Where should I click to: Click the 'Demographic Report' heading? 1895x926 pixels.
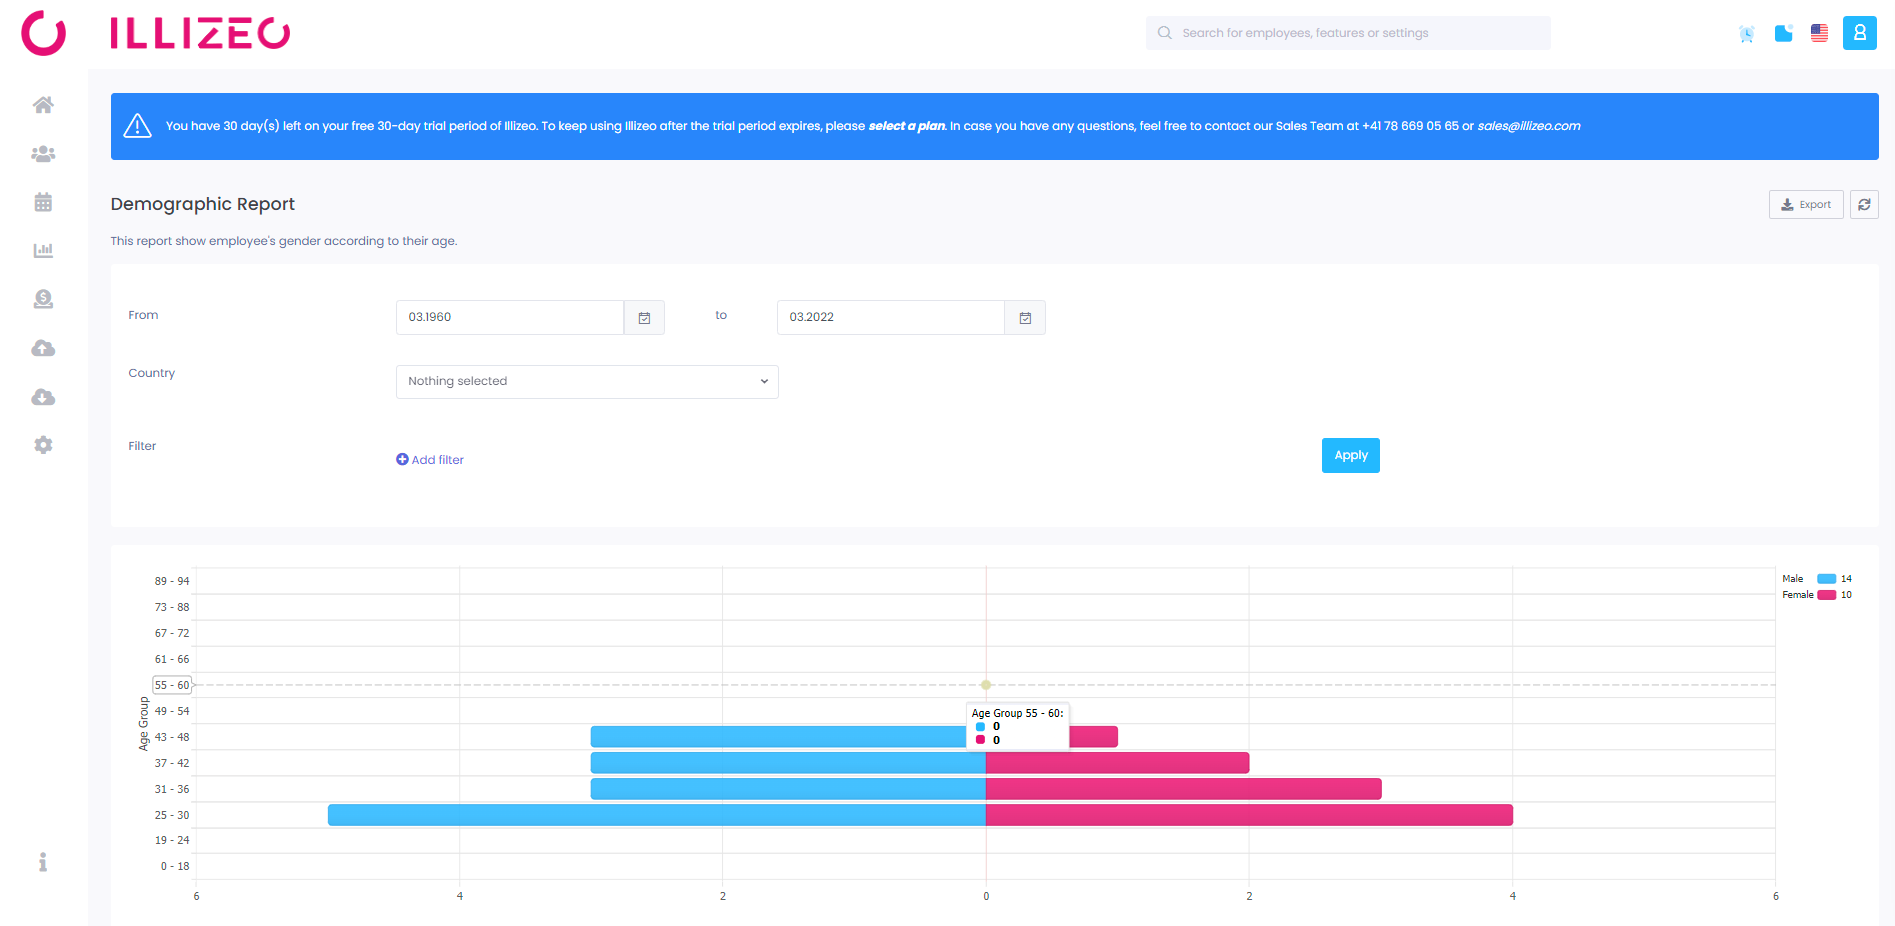click(203, 204)
